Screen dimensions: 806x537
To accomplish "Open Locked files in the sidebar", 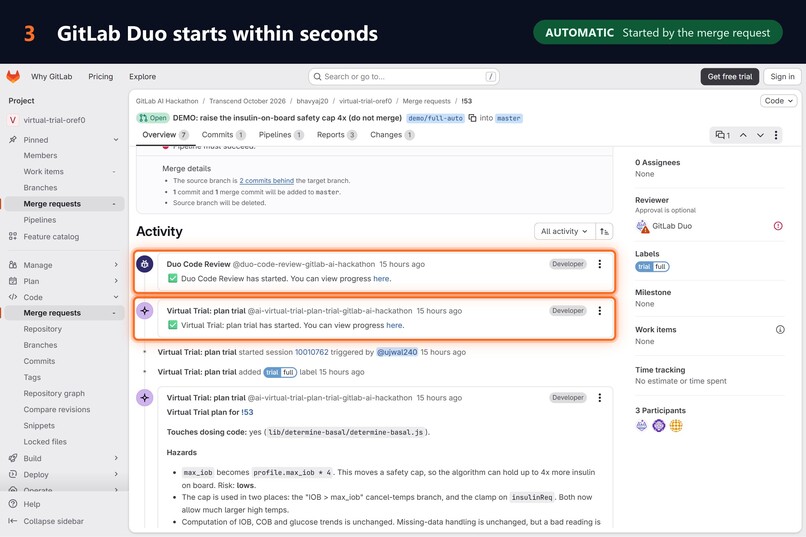I will (45, 442).
